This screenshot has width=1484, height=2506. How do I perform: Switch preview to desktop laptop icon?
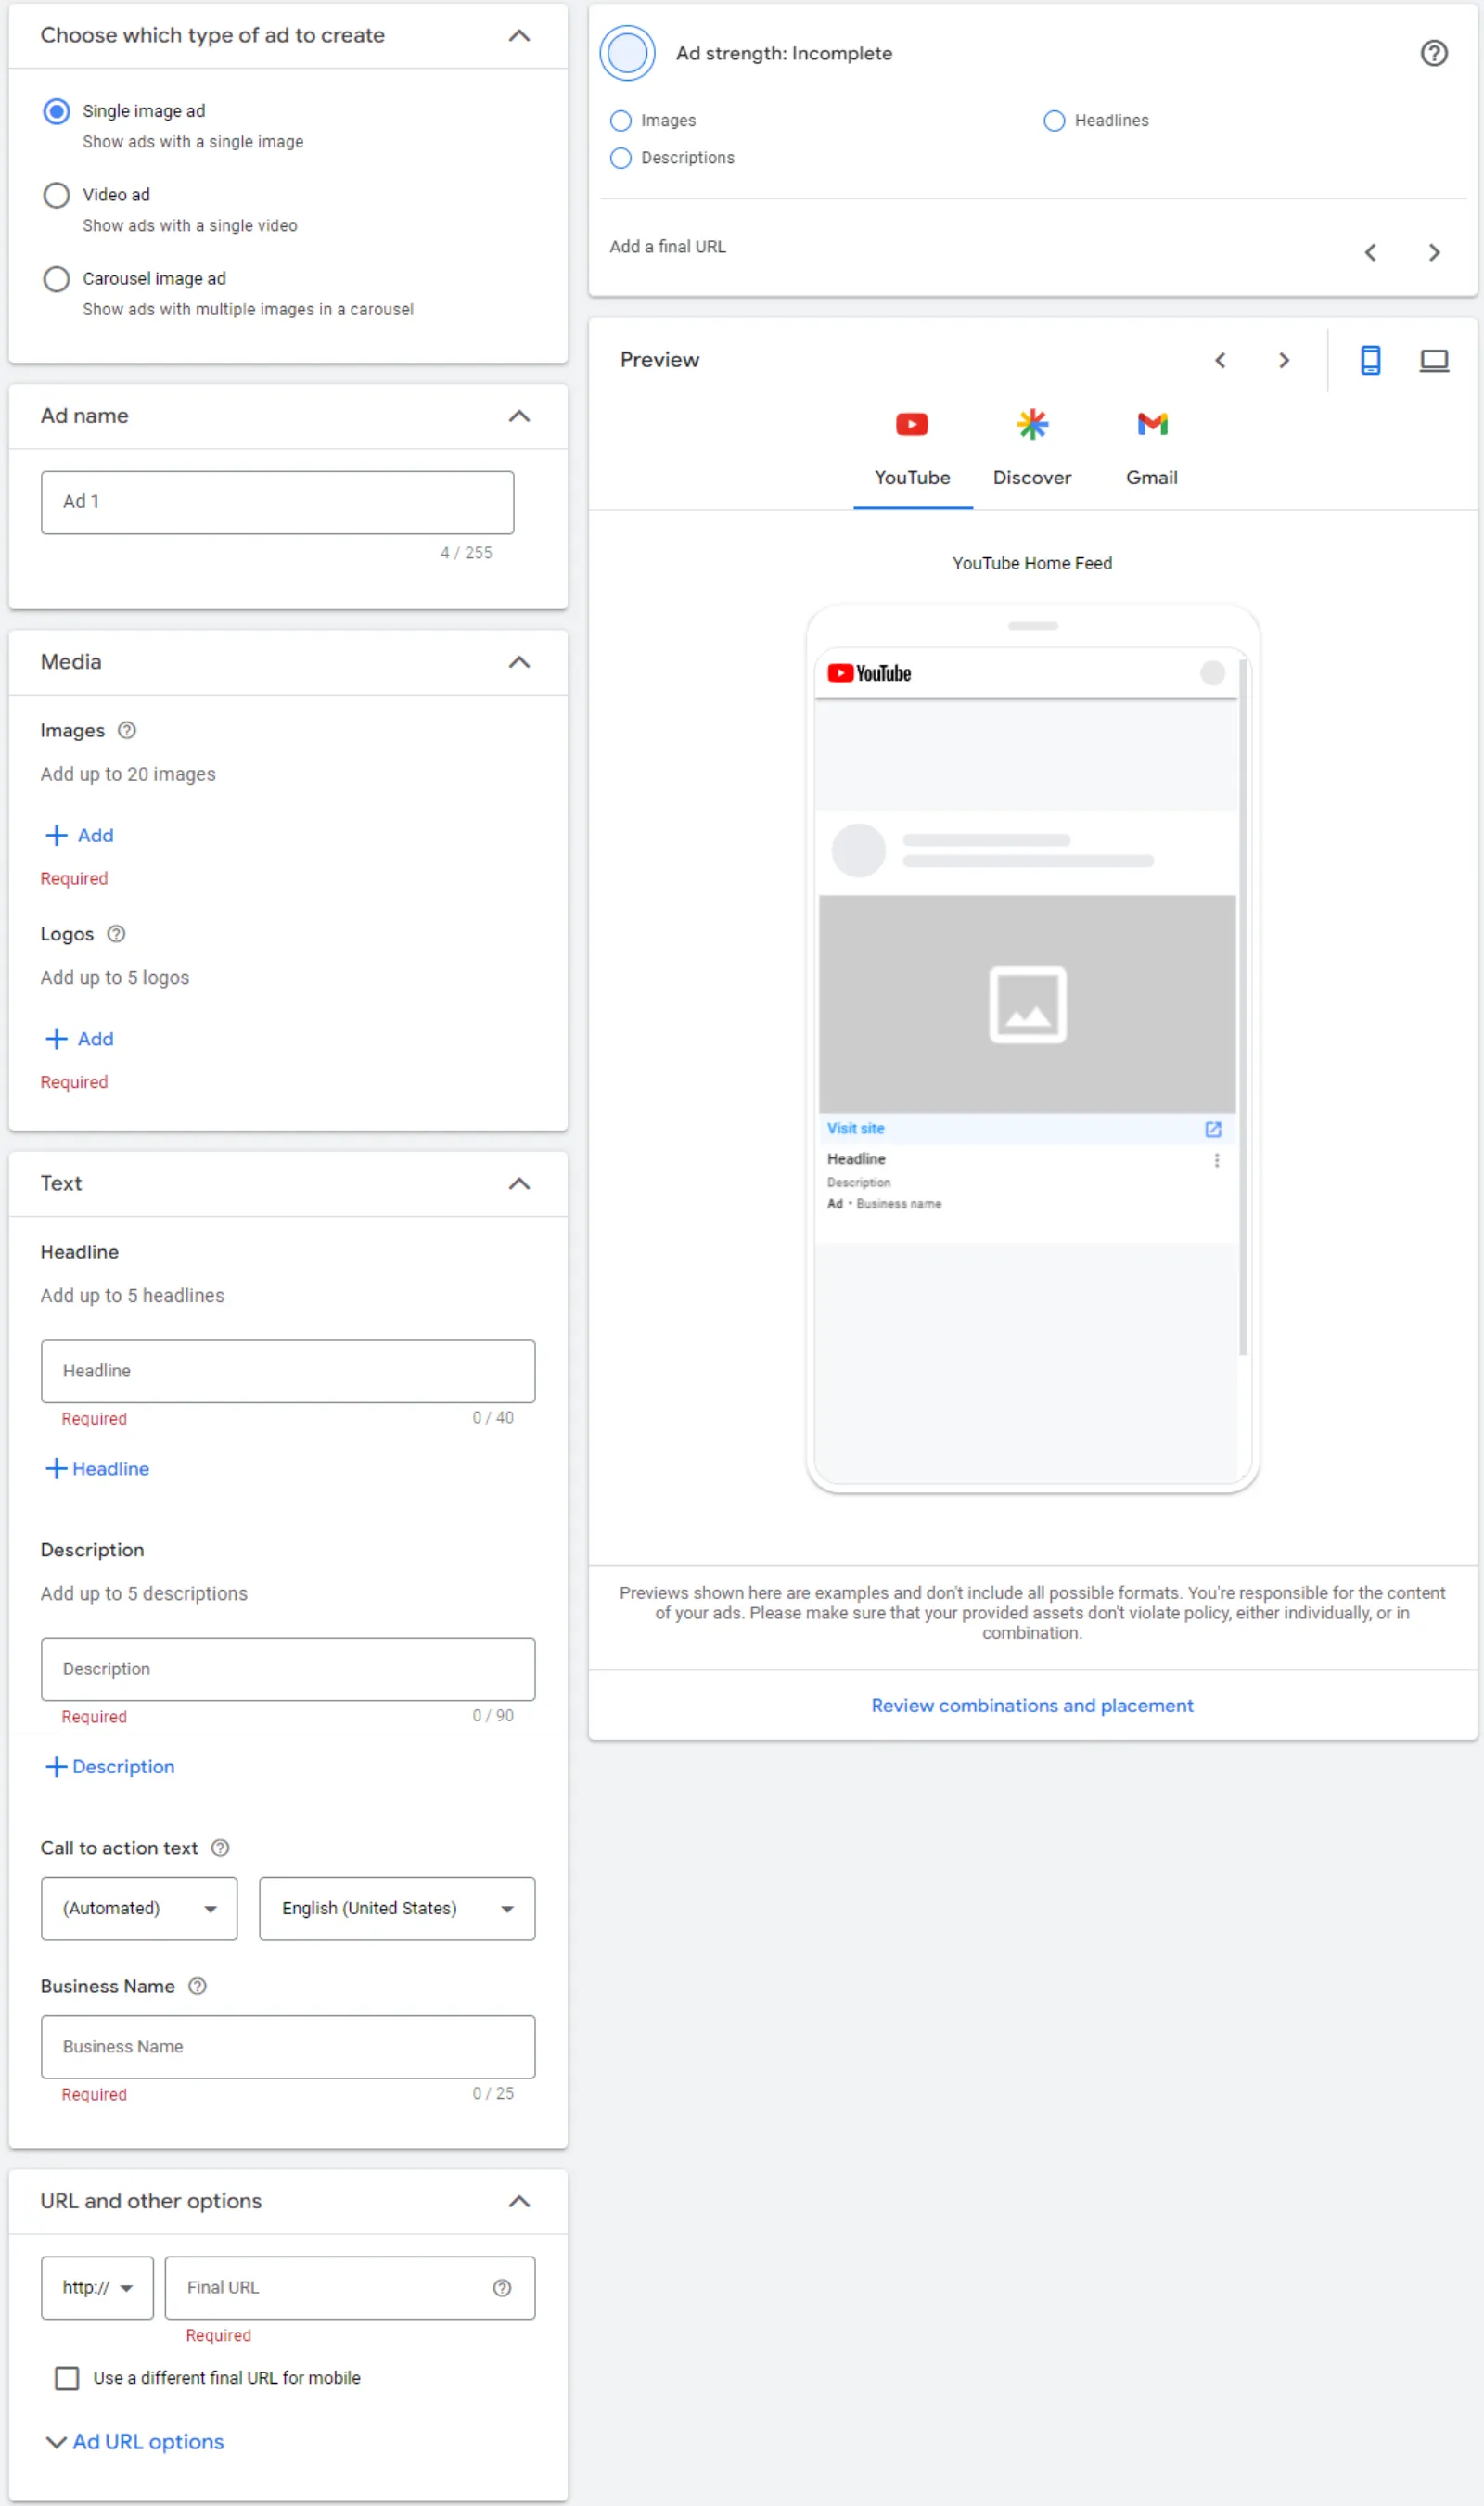click(x=1434, y=360)
